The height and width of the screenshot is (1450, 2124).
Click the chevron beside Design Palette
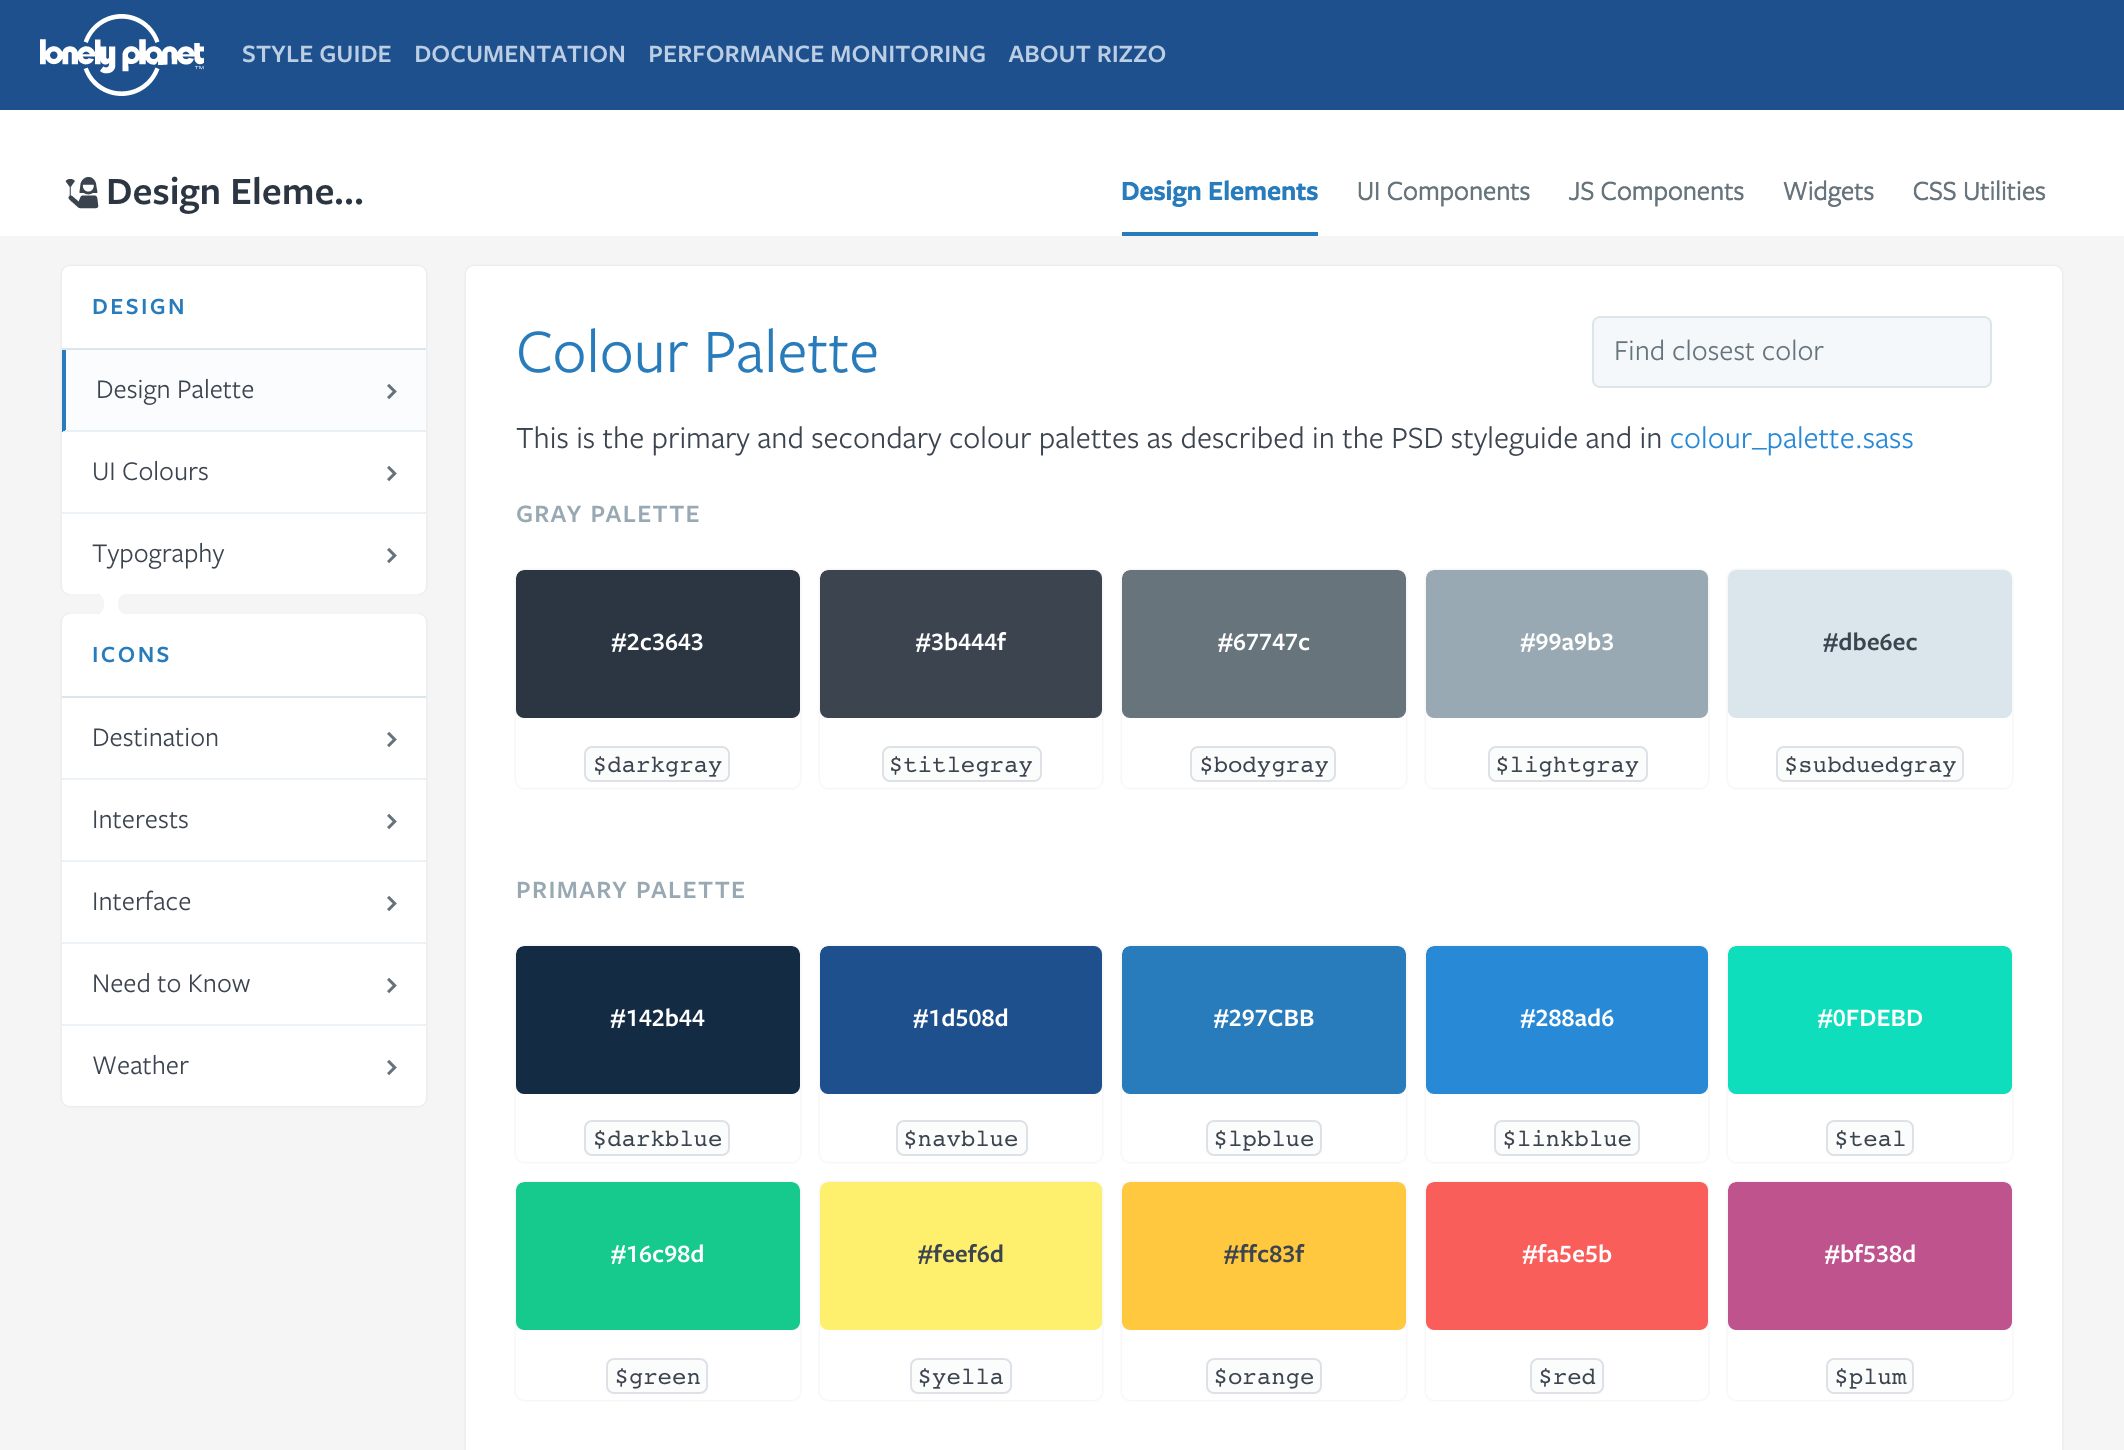[x=391, y=391]
